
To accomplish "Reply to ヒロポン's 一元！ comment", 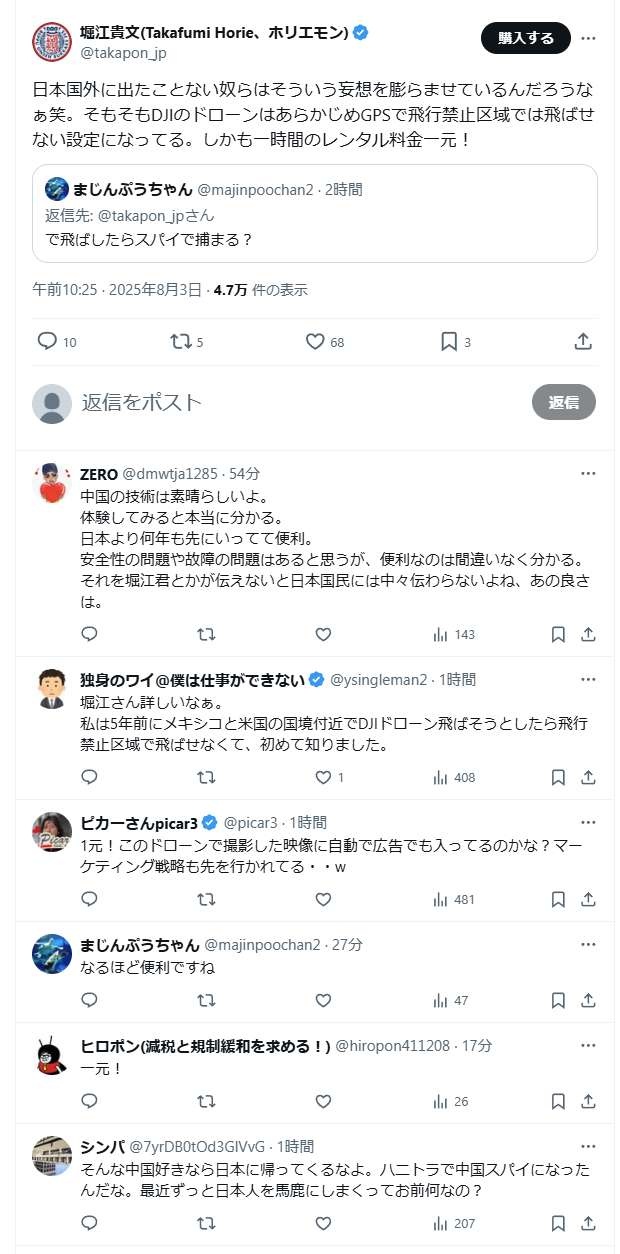I will (x=89, y=1101).
